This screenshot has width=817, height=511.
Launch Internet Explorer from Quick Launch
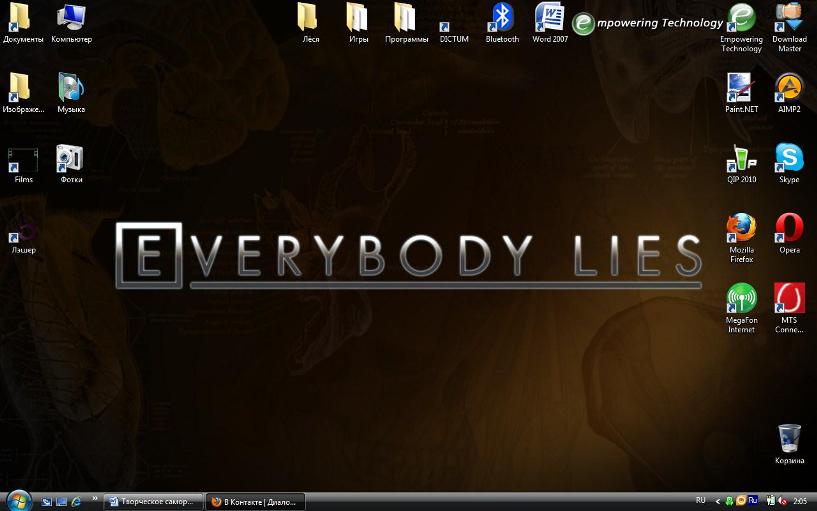pos(76,502)
